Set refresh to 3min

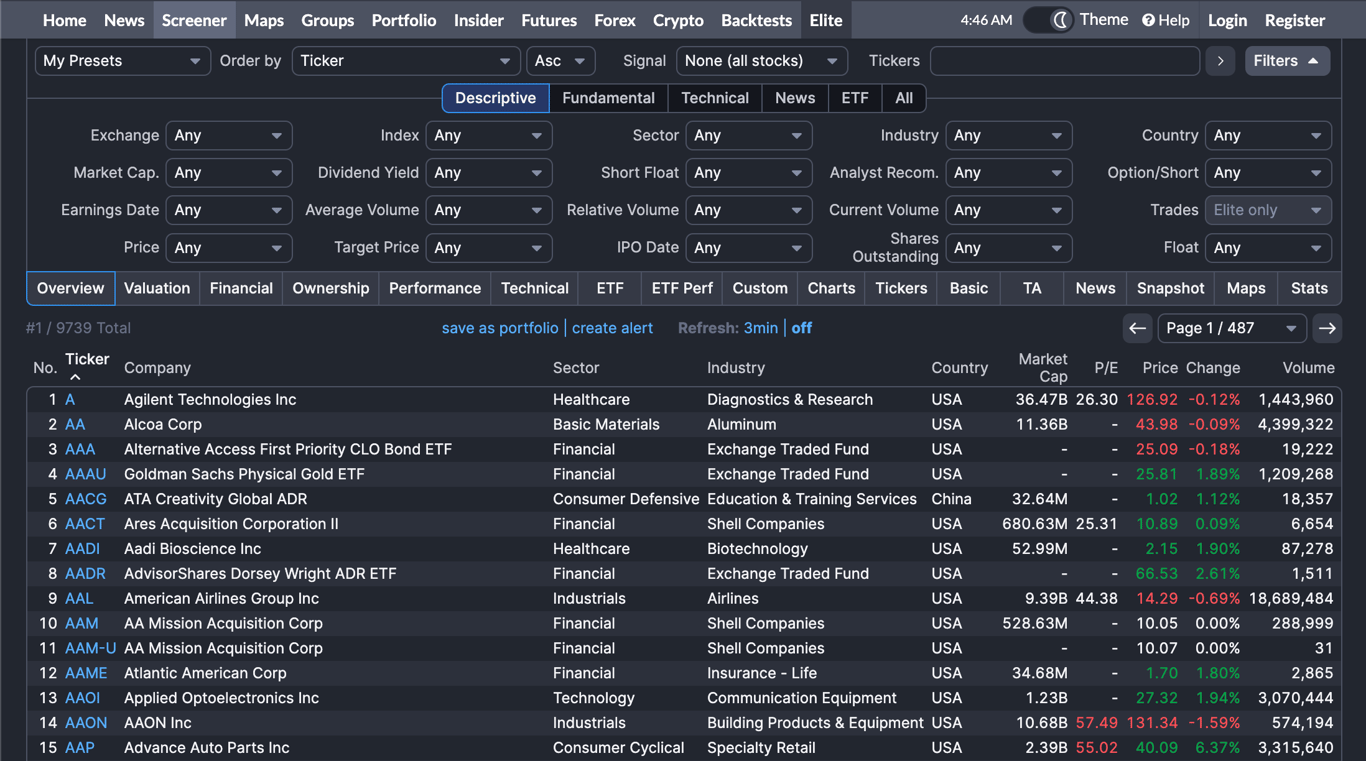click(760, 328)
